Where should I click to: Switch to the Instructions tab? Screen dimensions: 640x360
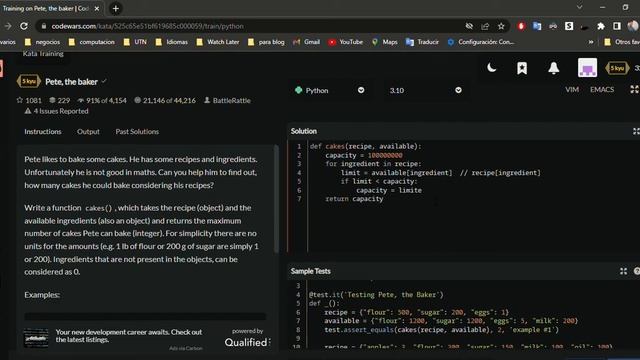pos(43,131)
